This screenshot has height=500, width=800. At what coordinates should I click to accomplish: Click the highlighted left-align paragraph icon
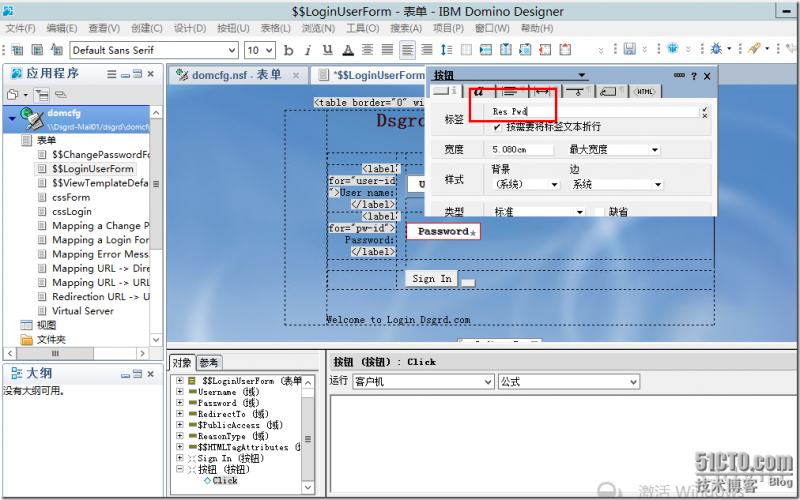(407, 50)
